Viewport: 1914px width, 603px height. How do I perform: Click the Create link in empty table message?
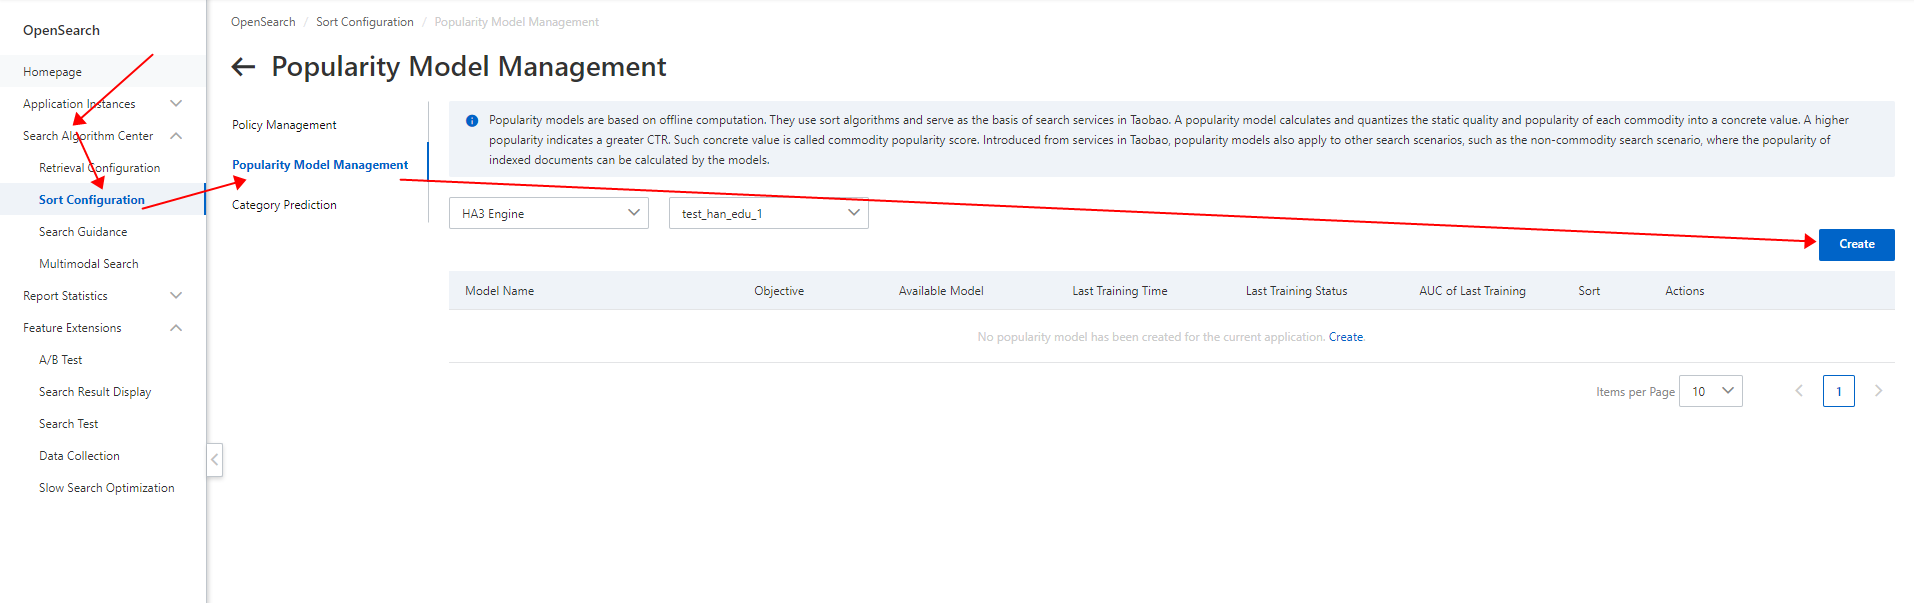(1346, 337)
